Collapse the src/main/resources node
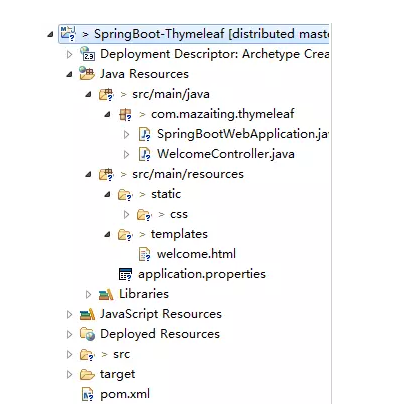Screen dimensions: 400x419 (88, 174)
